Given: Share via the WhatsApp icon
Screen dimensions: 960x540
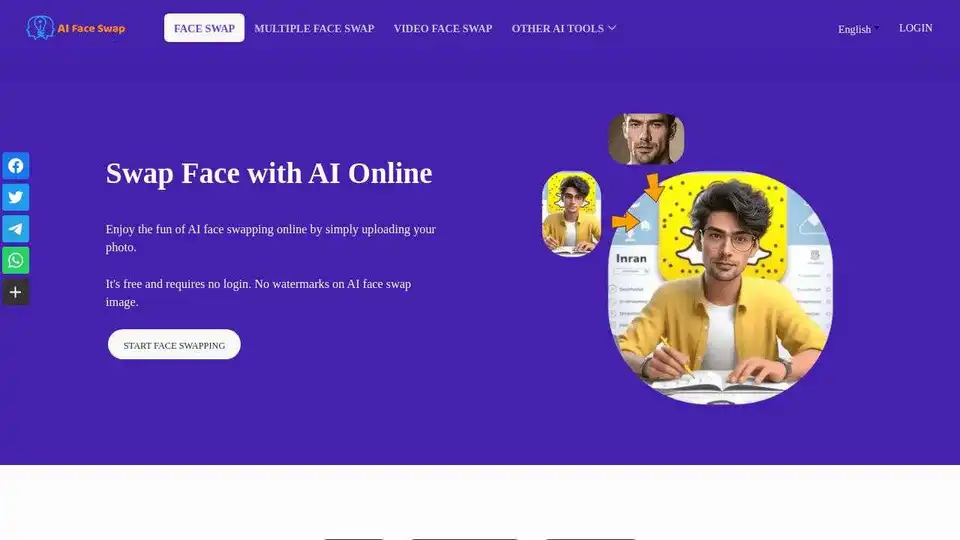Looking at the screenshot, I should (x=15, y=260).
